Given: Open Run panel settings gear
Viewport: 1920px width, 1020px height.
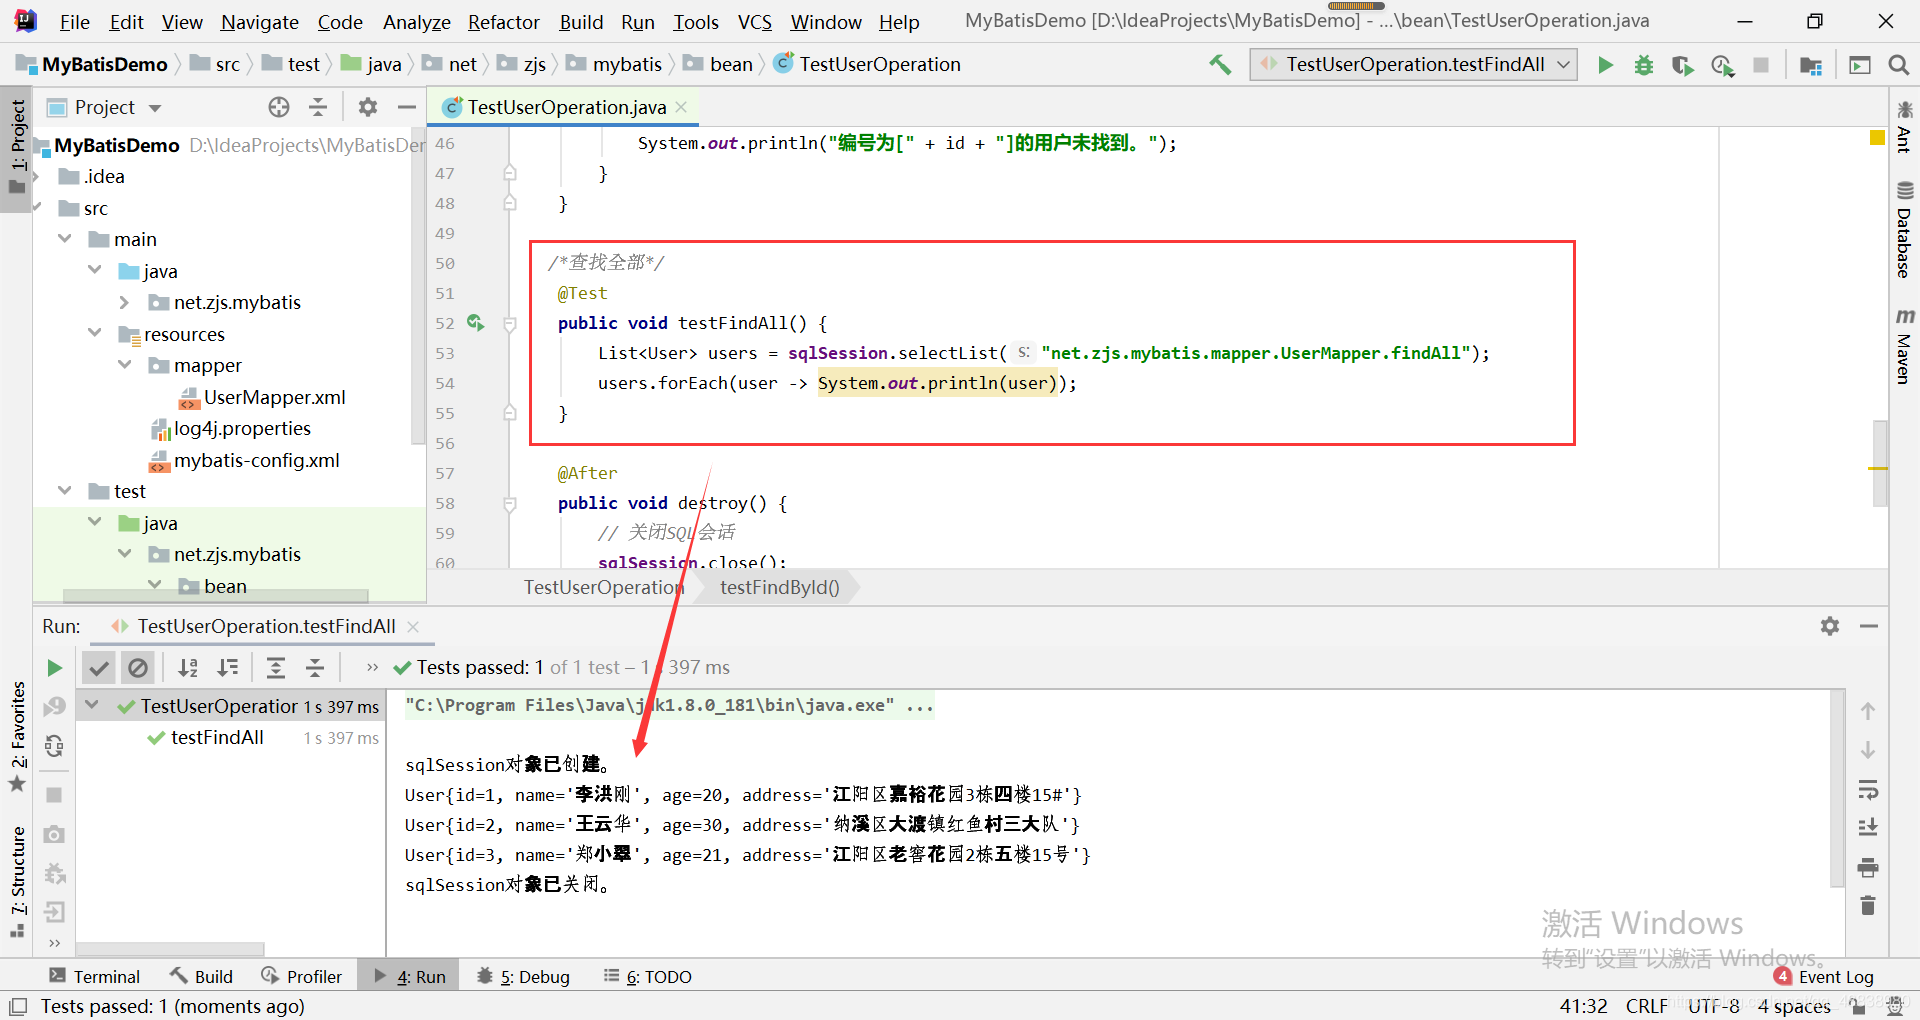Looking at the screenshot, I should [x=1830, y=626].
